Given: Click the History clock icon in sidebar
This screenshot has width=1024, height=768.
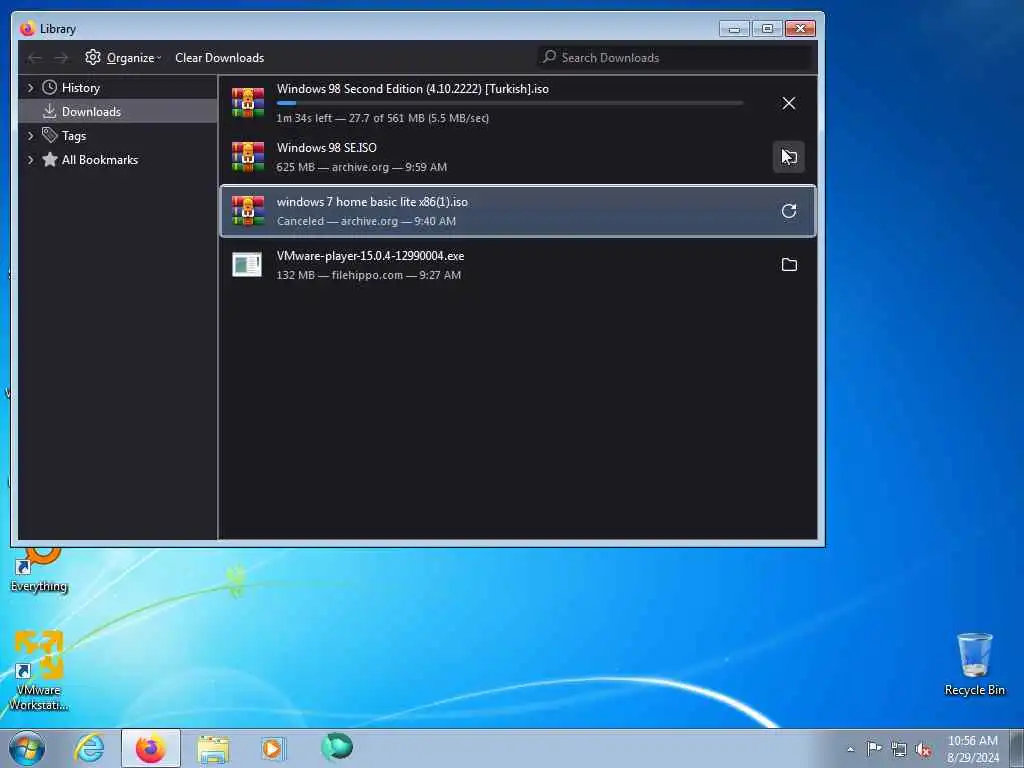Looking at the screenshot, I should pos(49,87).
